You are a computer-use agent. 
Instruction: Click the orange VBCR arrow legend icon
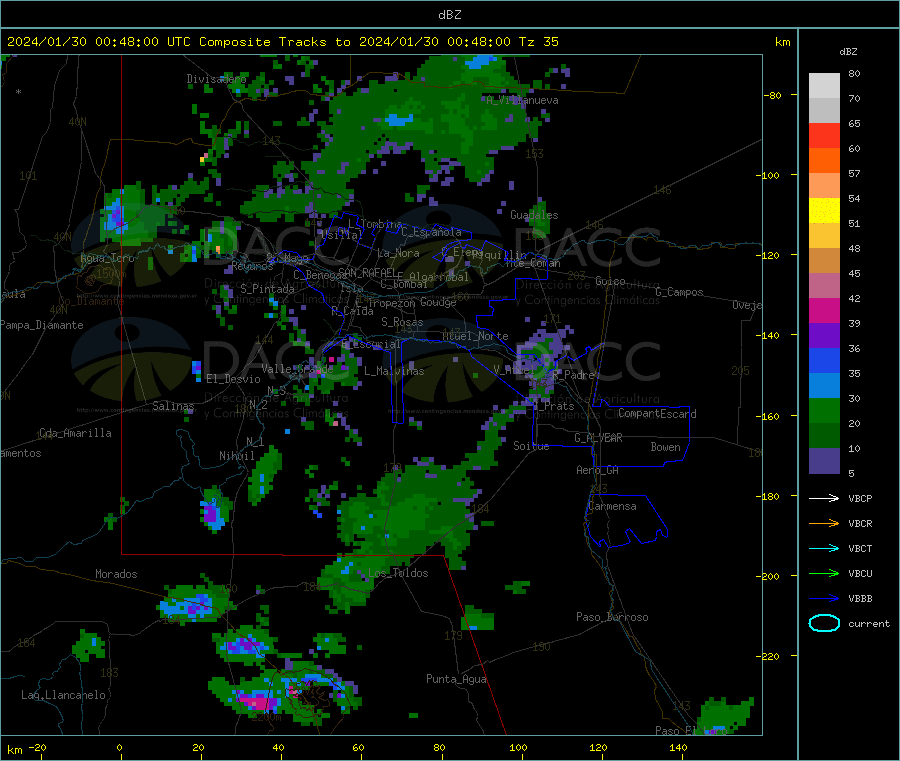click(x=824, y=523)
